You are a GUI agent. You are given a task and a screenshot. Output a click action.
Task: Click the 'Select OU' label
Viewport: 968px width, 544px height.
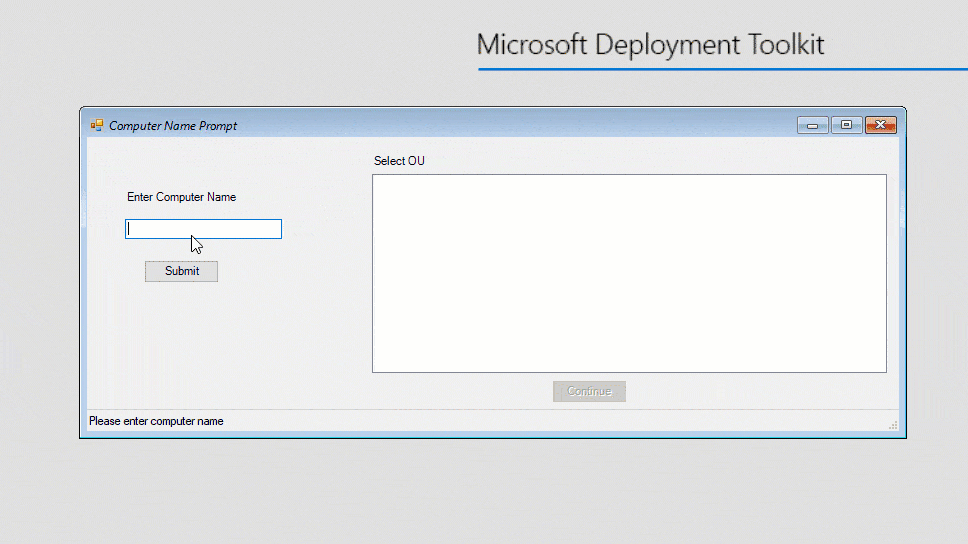tap(399, 161)
